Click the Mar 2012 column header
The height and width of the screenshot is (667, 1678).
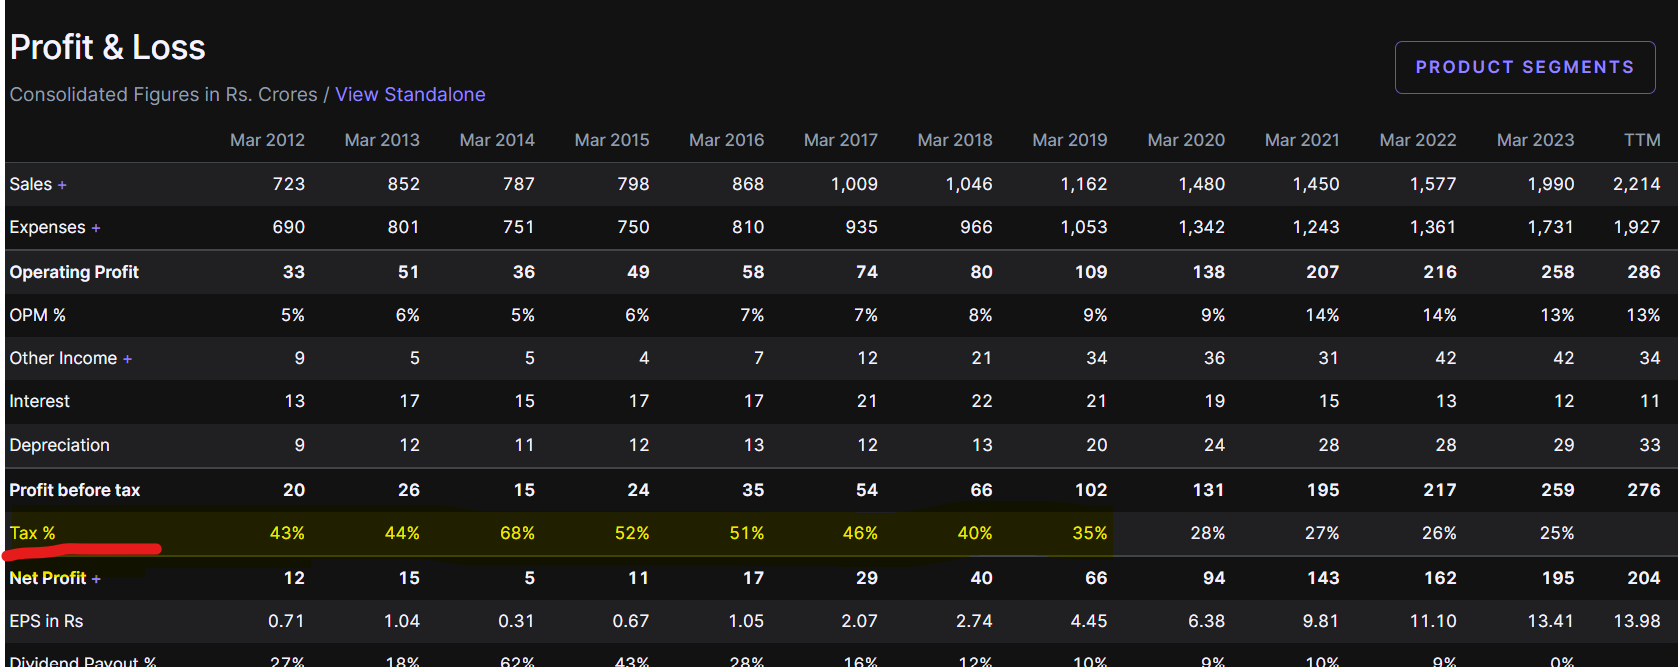pyautogui.click(x=267, y=140)
